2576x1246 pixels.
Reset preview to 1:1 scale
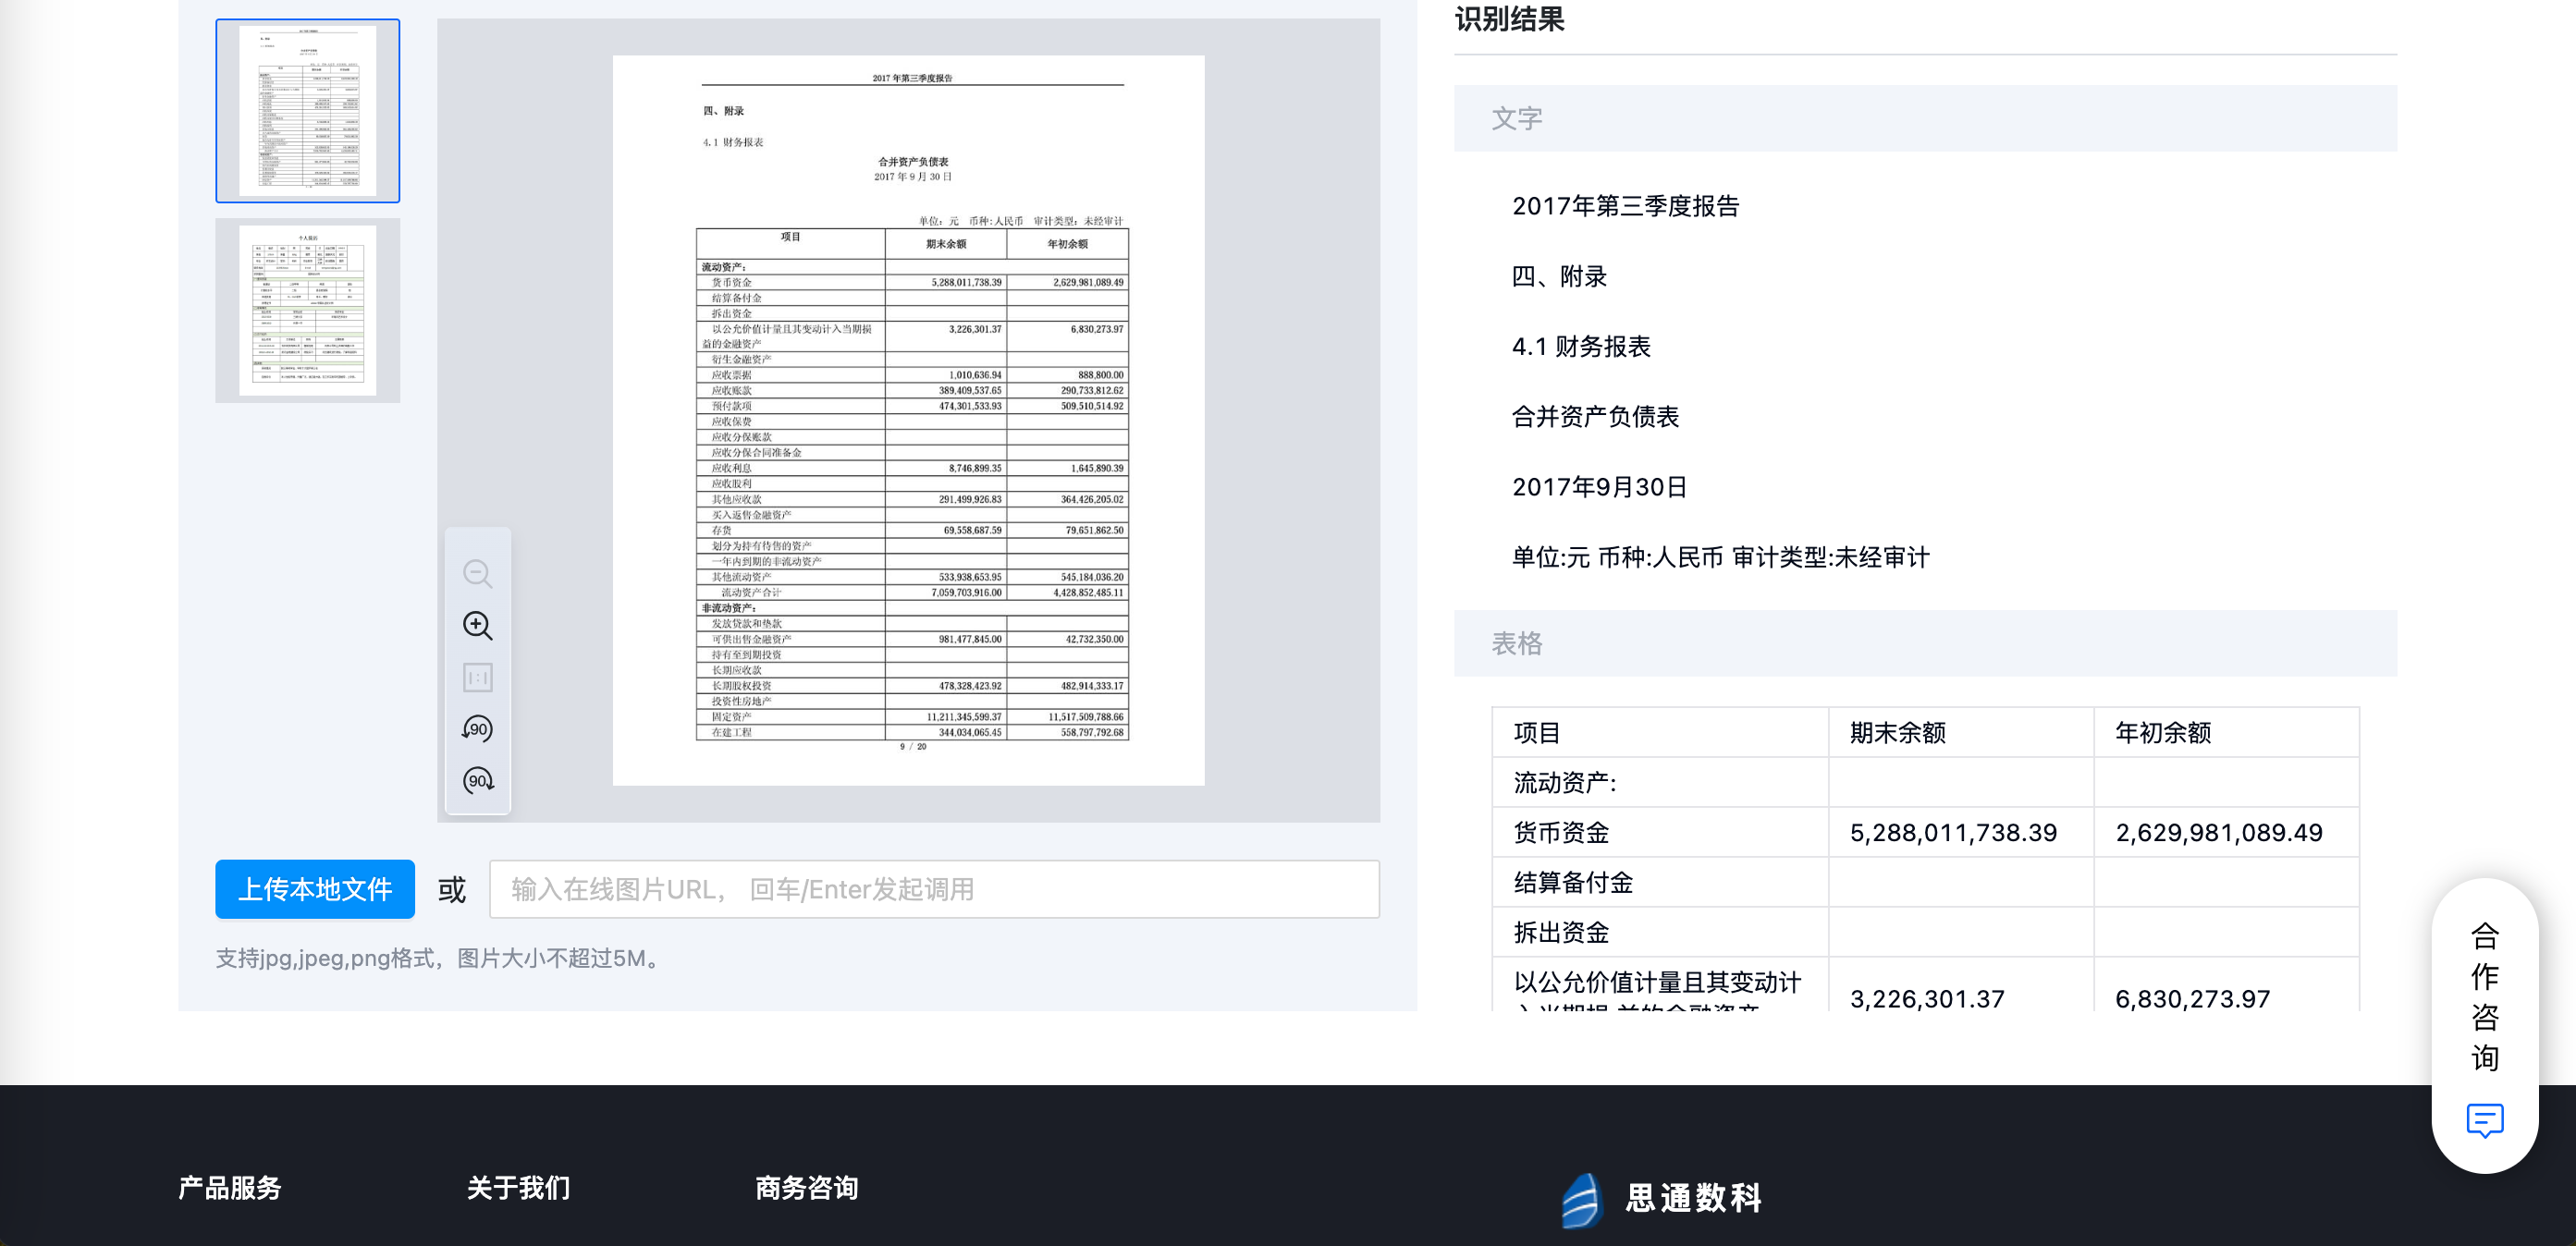click(477, 678)
